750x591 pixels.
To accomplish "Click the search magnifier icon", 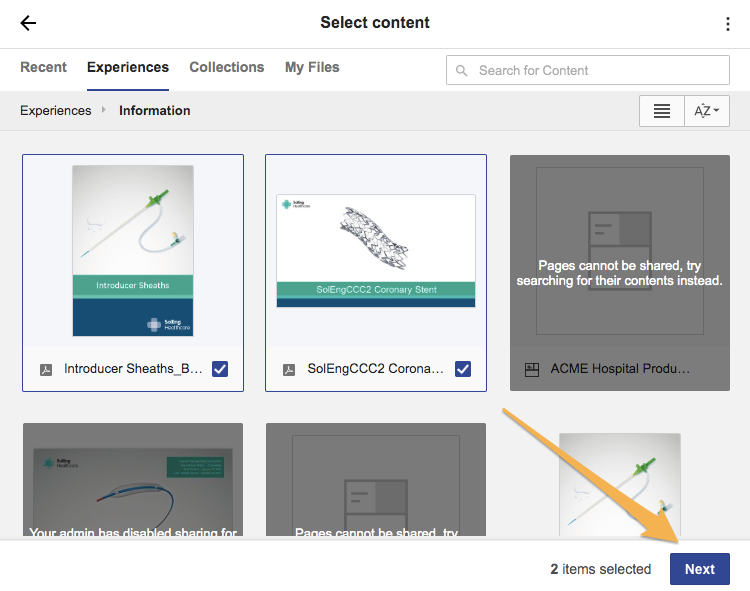I will point(462,71).
